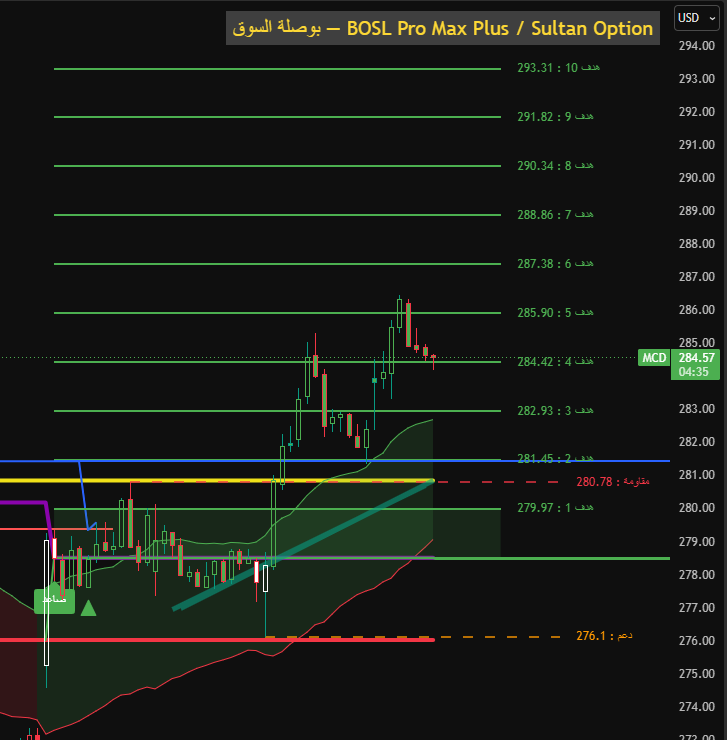Select the target 10 label 293.31

pyautogui.click(x=558, y=67)
